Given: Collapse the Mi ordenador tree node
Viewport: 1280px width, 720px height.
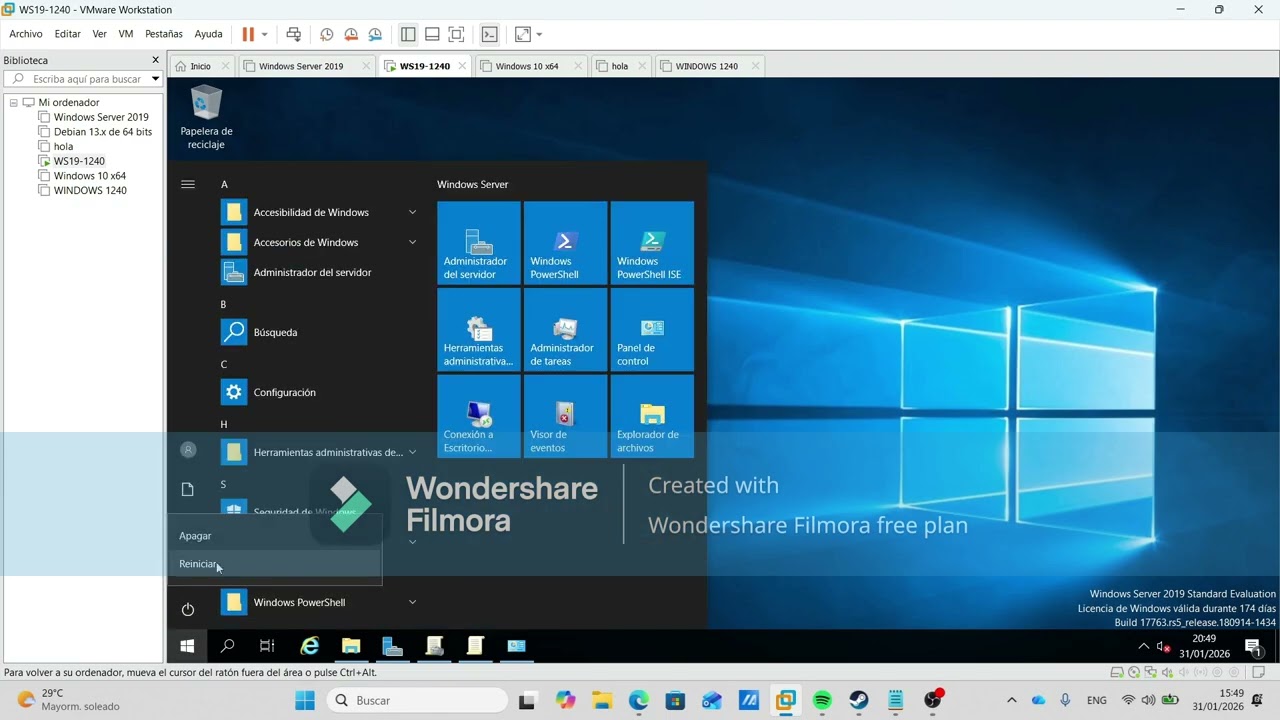Looking at the screenshot, I should pos(14,102).
